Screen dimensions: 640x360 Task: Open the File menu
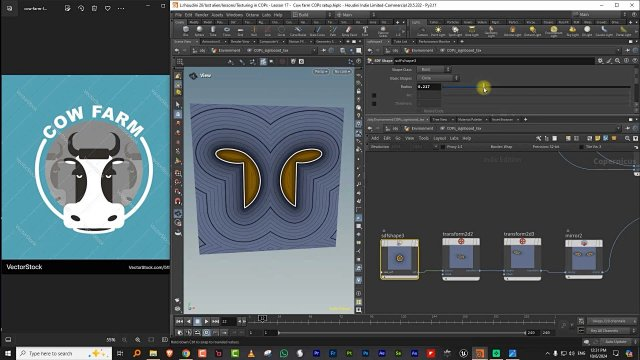click(178, 15)
